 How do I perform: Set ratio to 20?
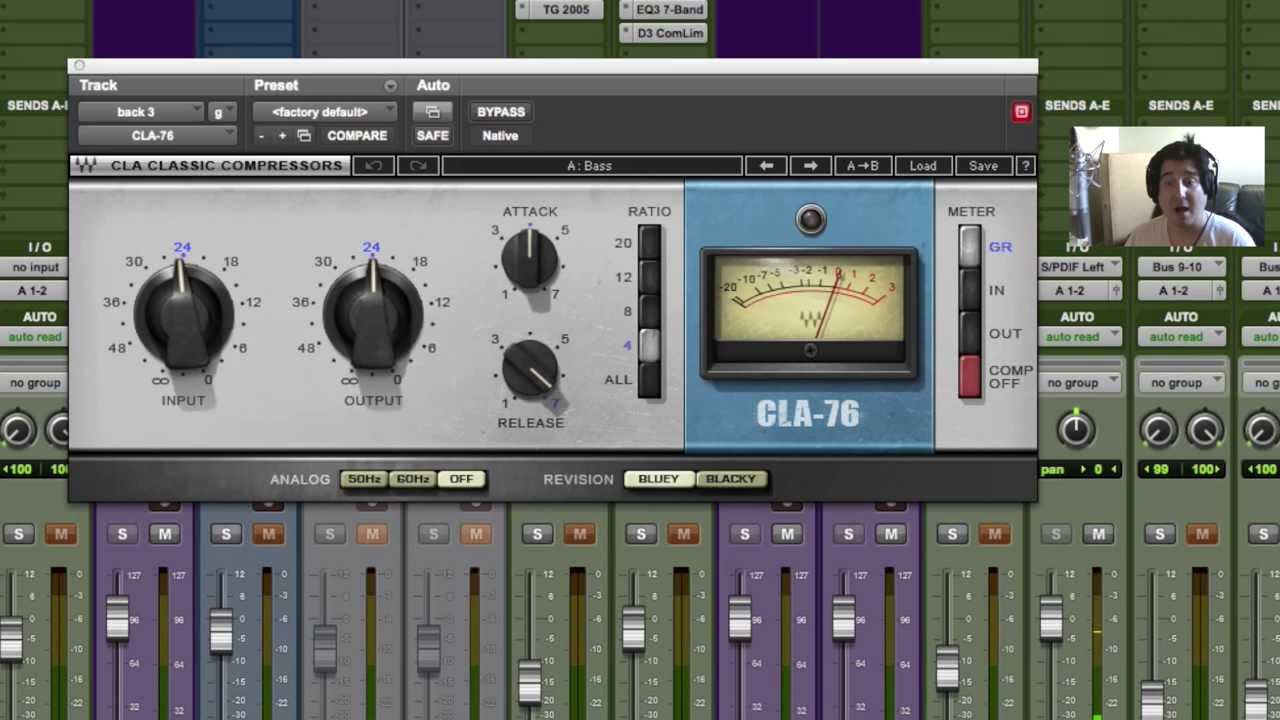pyautogui.click(x=649, y=243)
